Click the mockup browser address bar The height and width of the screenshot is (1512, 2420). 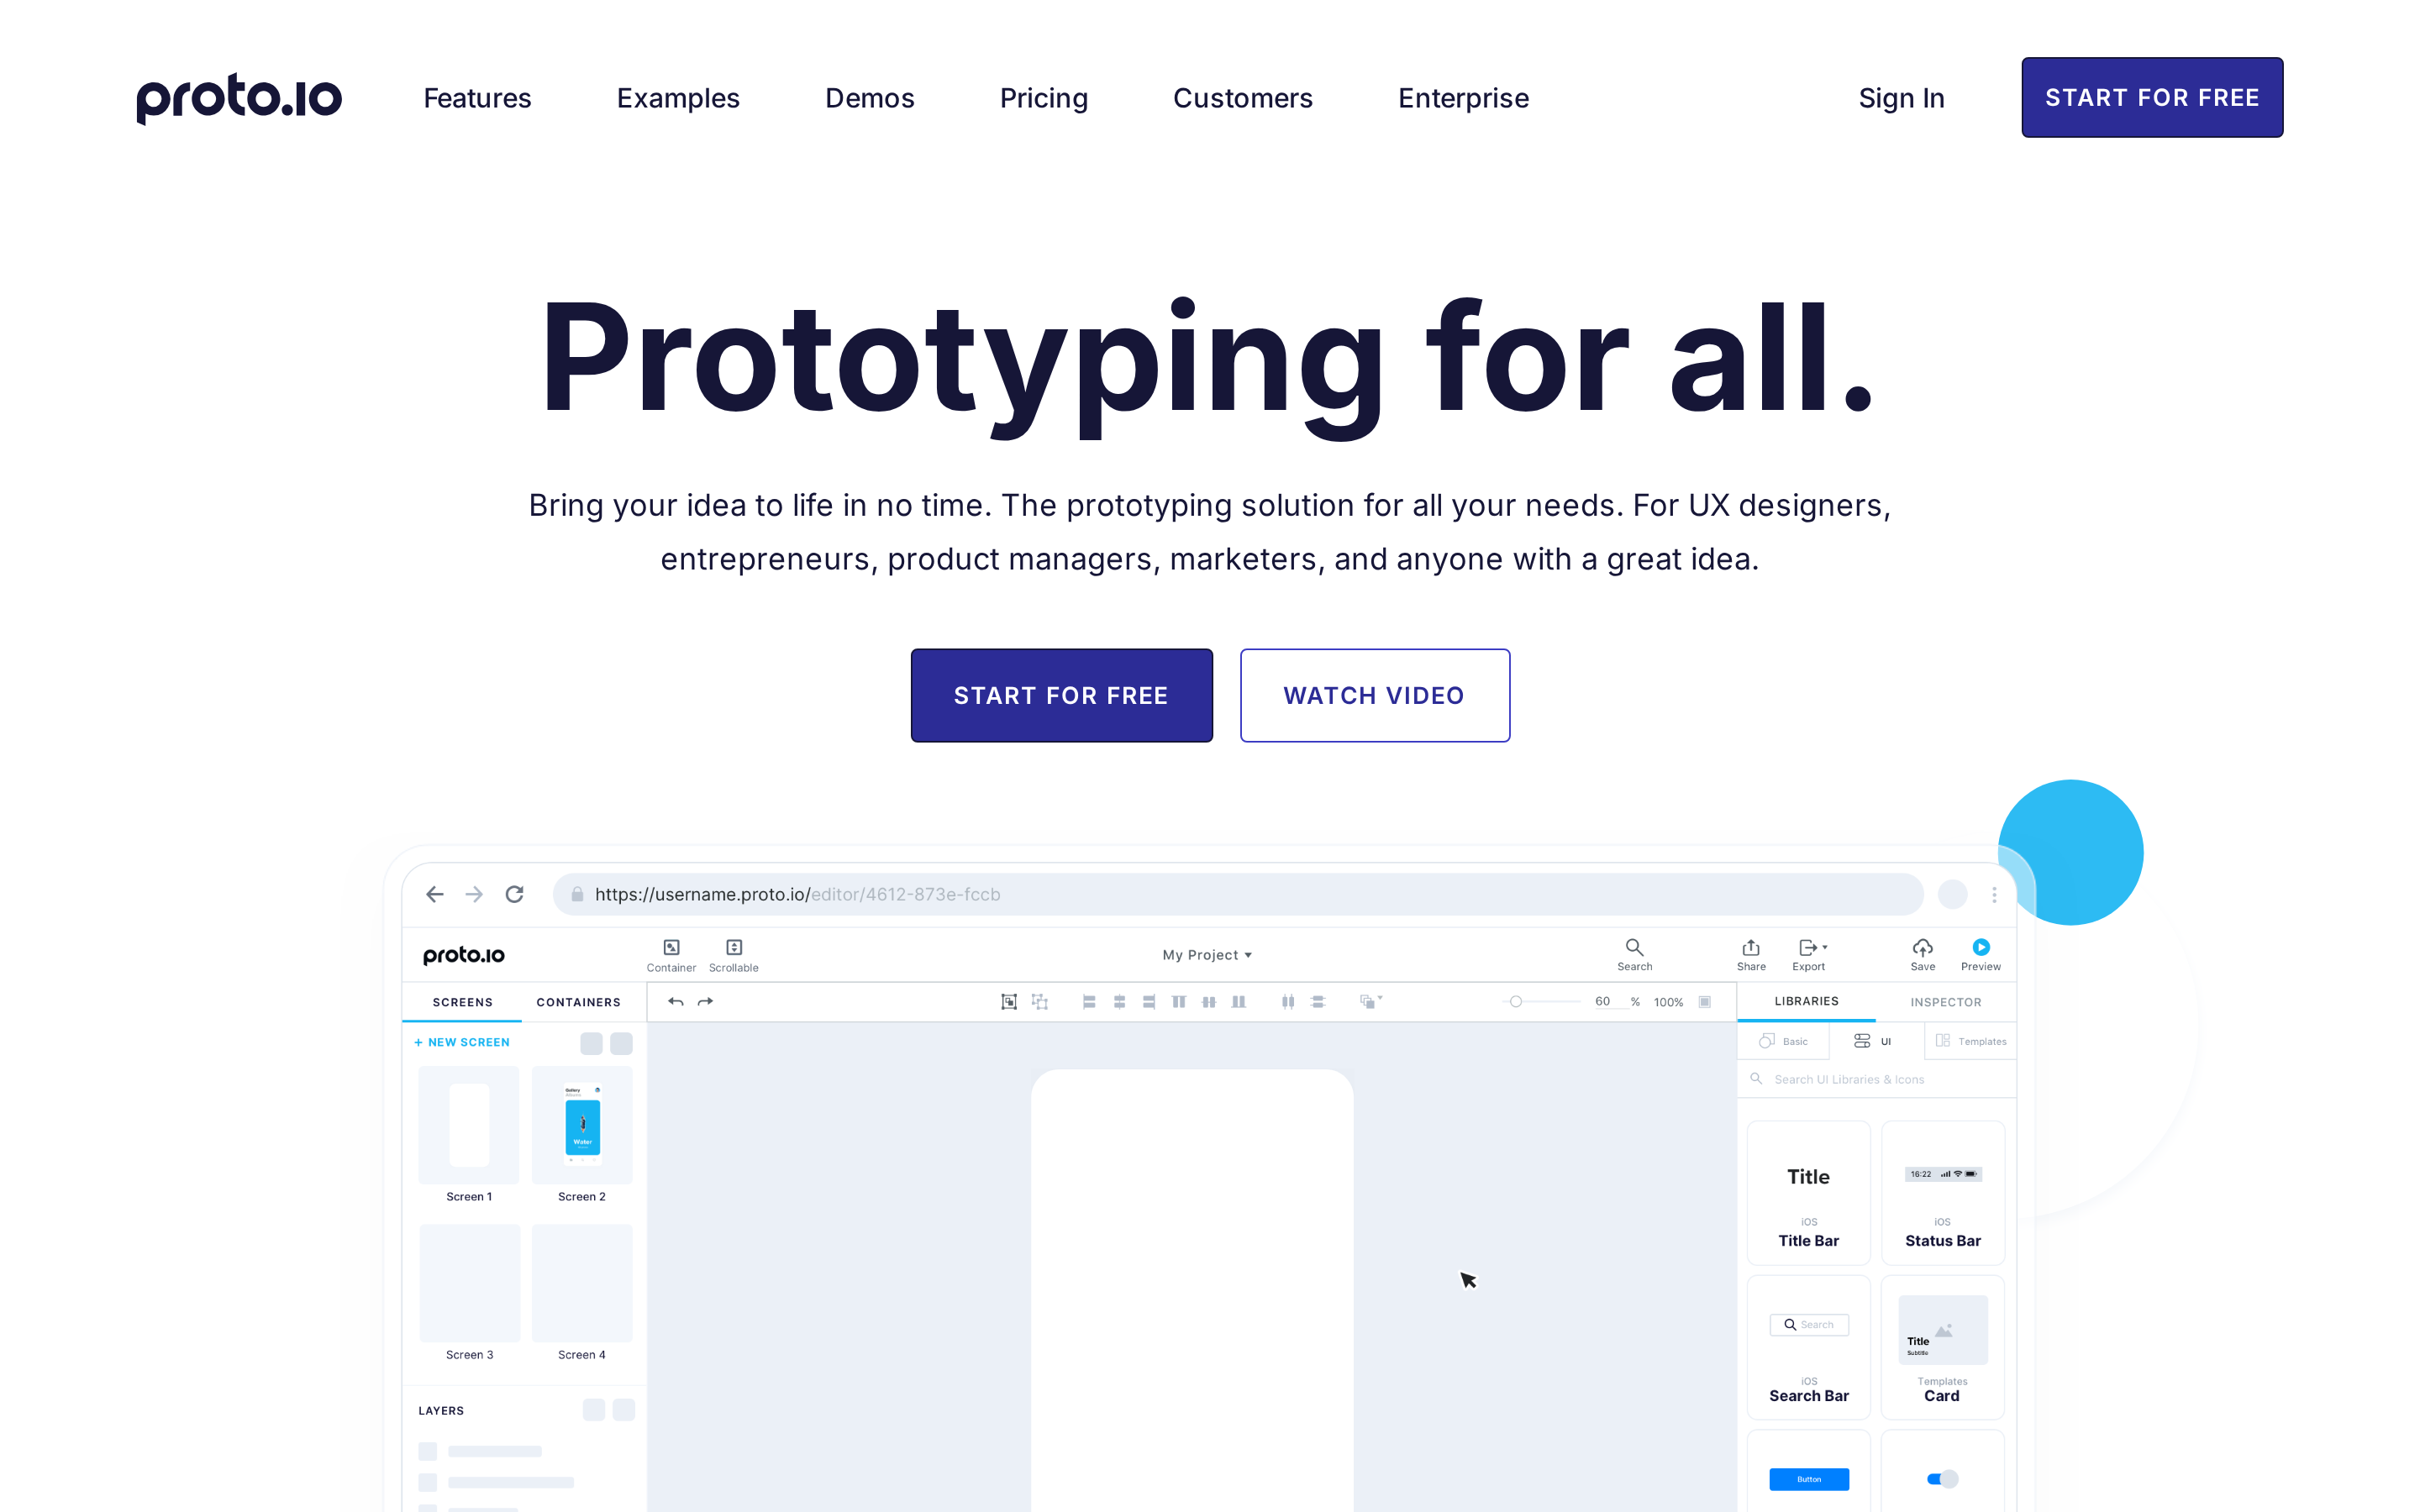point(1238,894)
